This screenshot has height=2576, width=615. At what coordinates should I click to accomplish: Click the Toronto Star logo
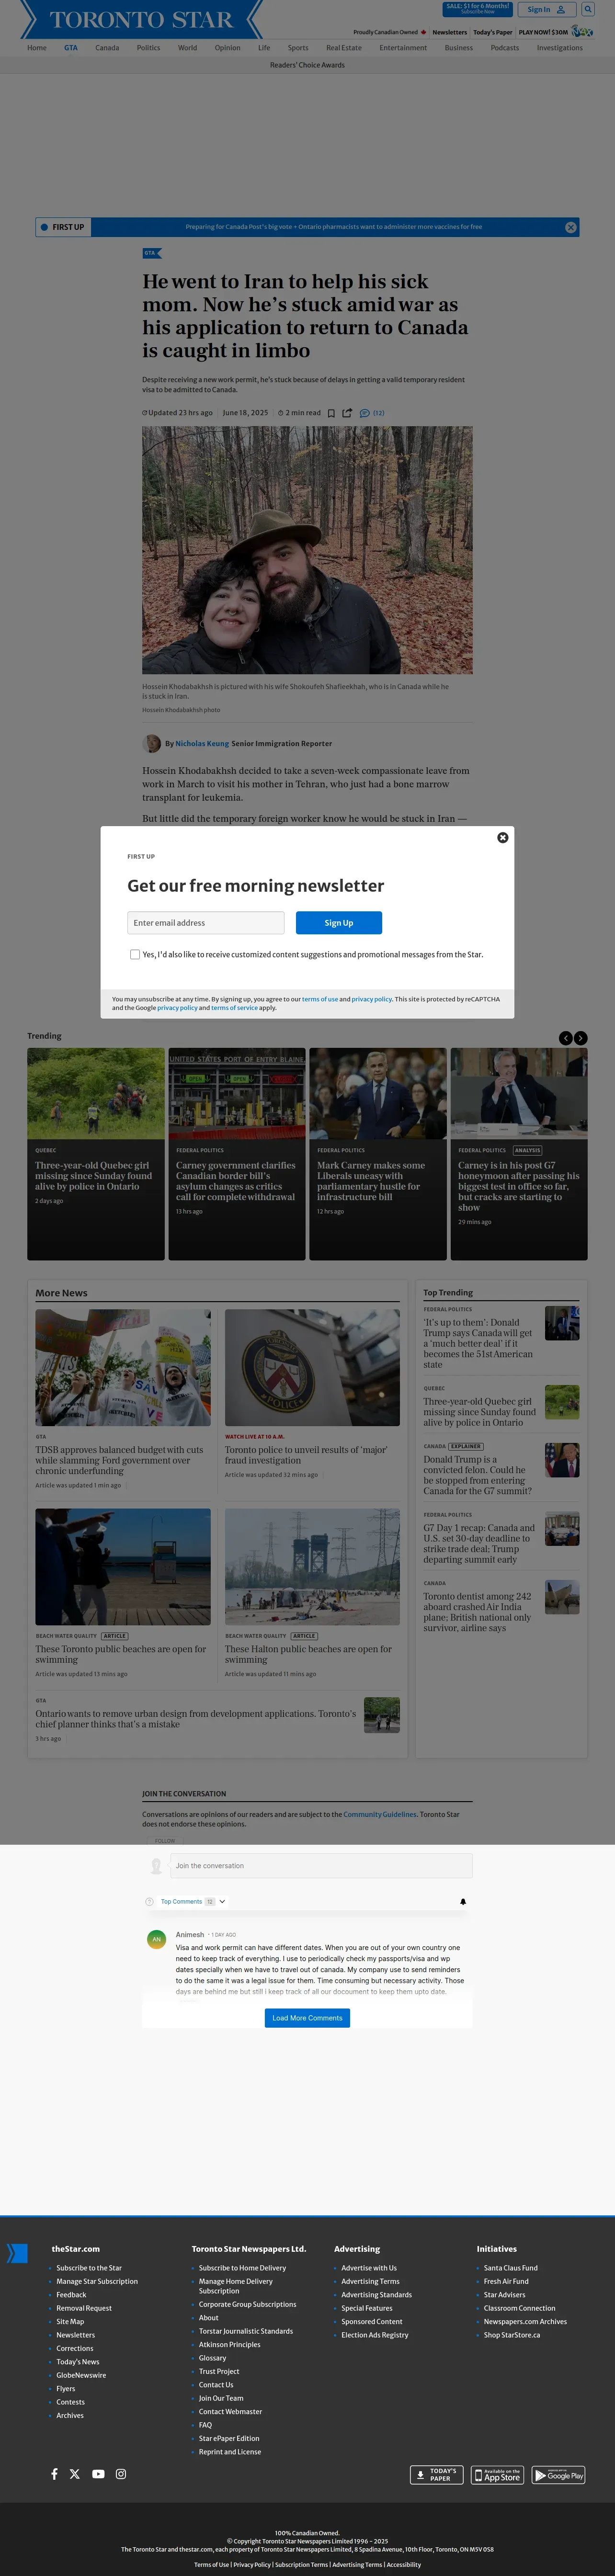point(141,19)
